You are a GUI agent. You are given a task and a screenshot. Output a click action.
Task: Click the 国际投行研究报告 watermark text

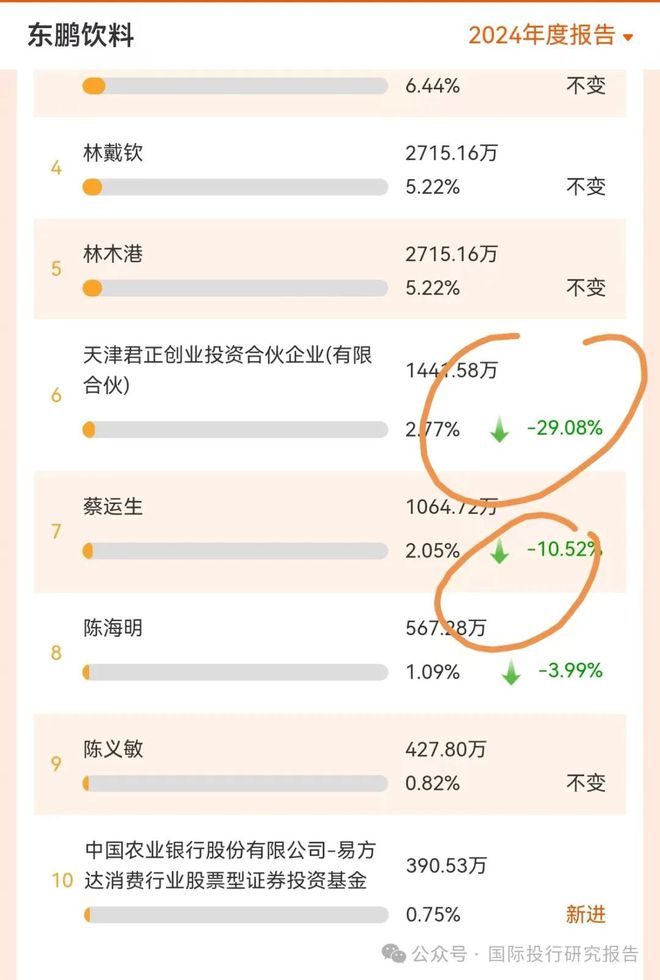562,952
